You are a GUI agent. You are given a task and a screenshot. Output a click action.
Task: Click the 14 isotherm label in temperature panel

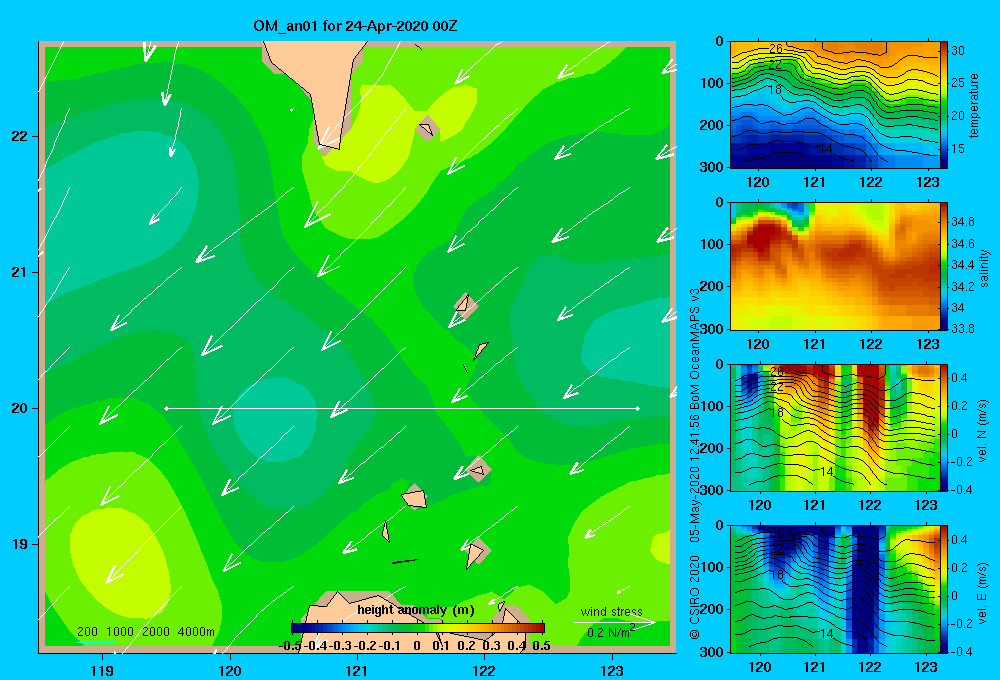(x=825, y=148)
